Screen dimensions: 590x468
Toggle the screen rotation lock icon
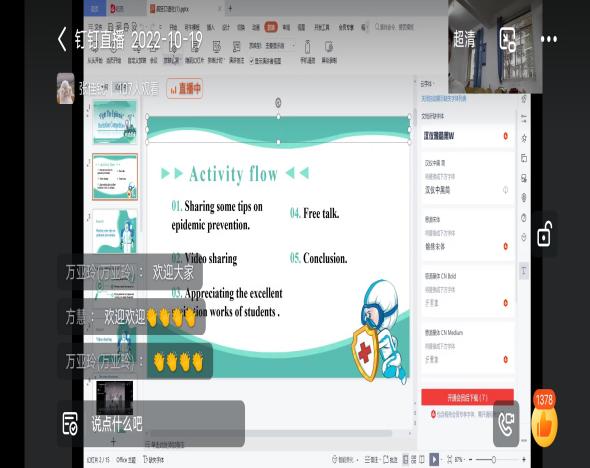[x=544, y=234]
